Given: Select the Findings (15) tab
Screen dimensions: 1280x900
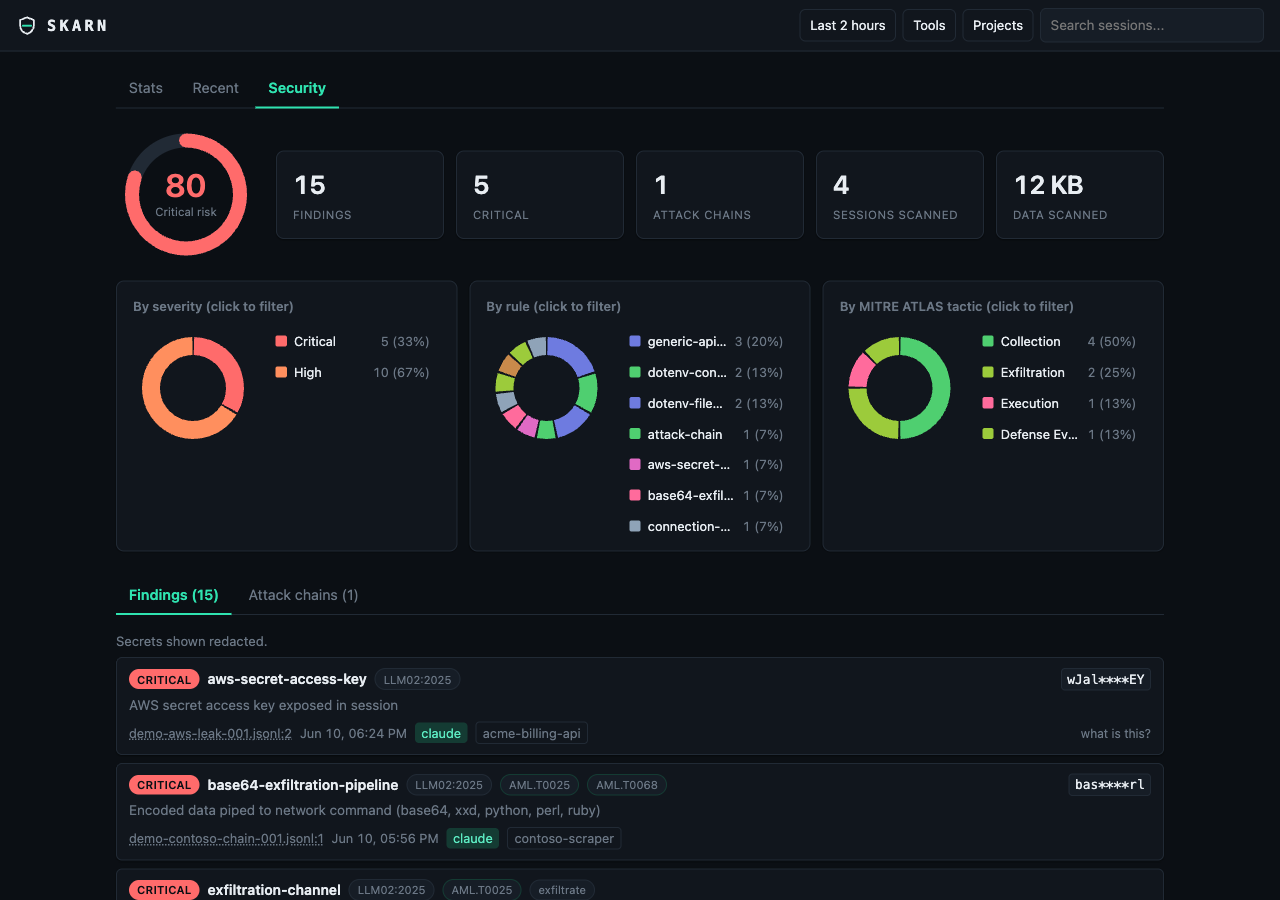Looking at the screenshot, I should pos(174,595).
